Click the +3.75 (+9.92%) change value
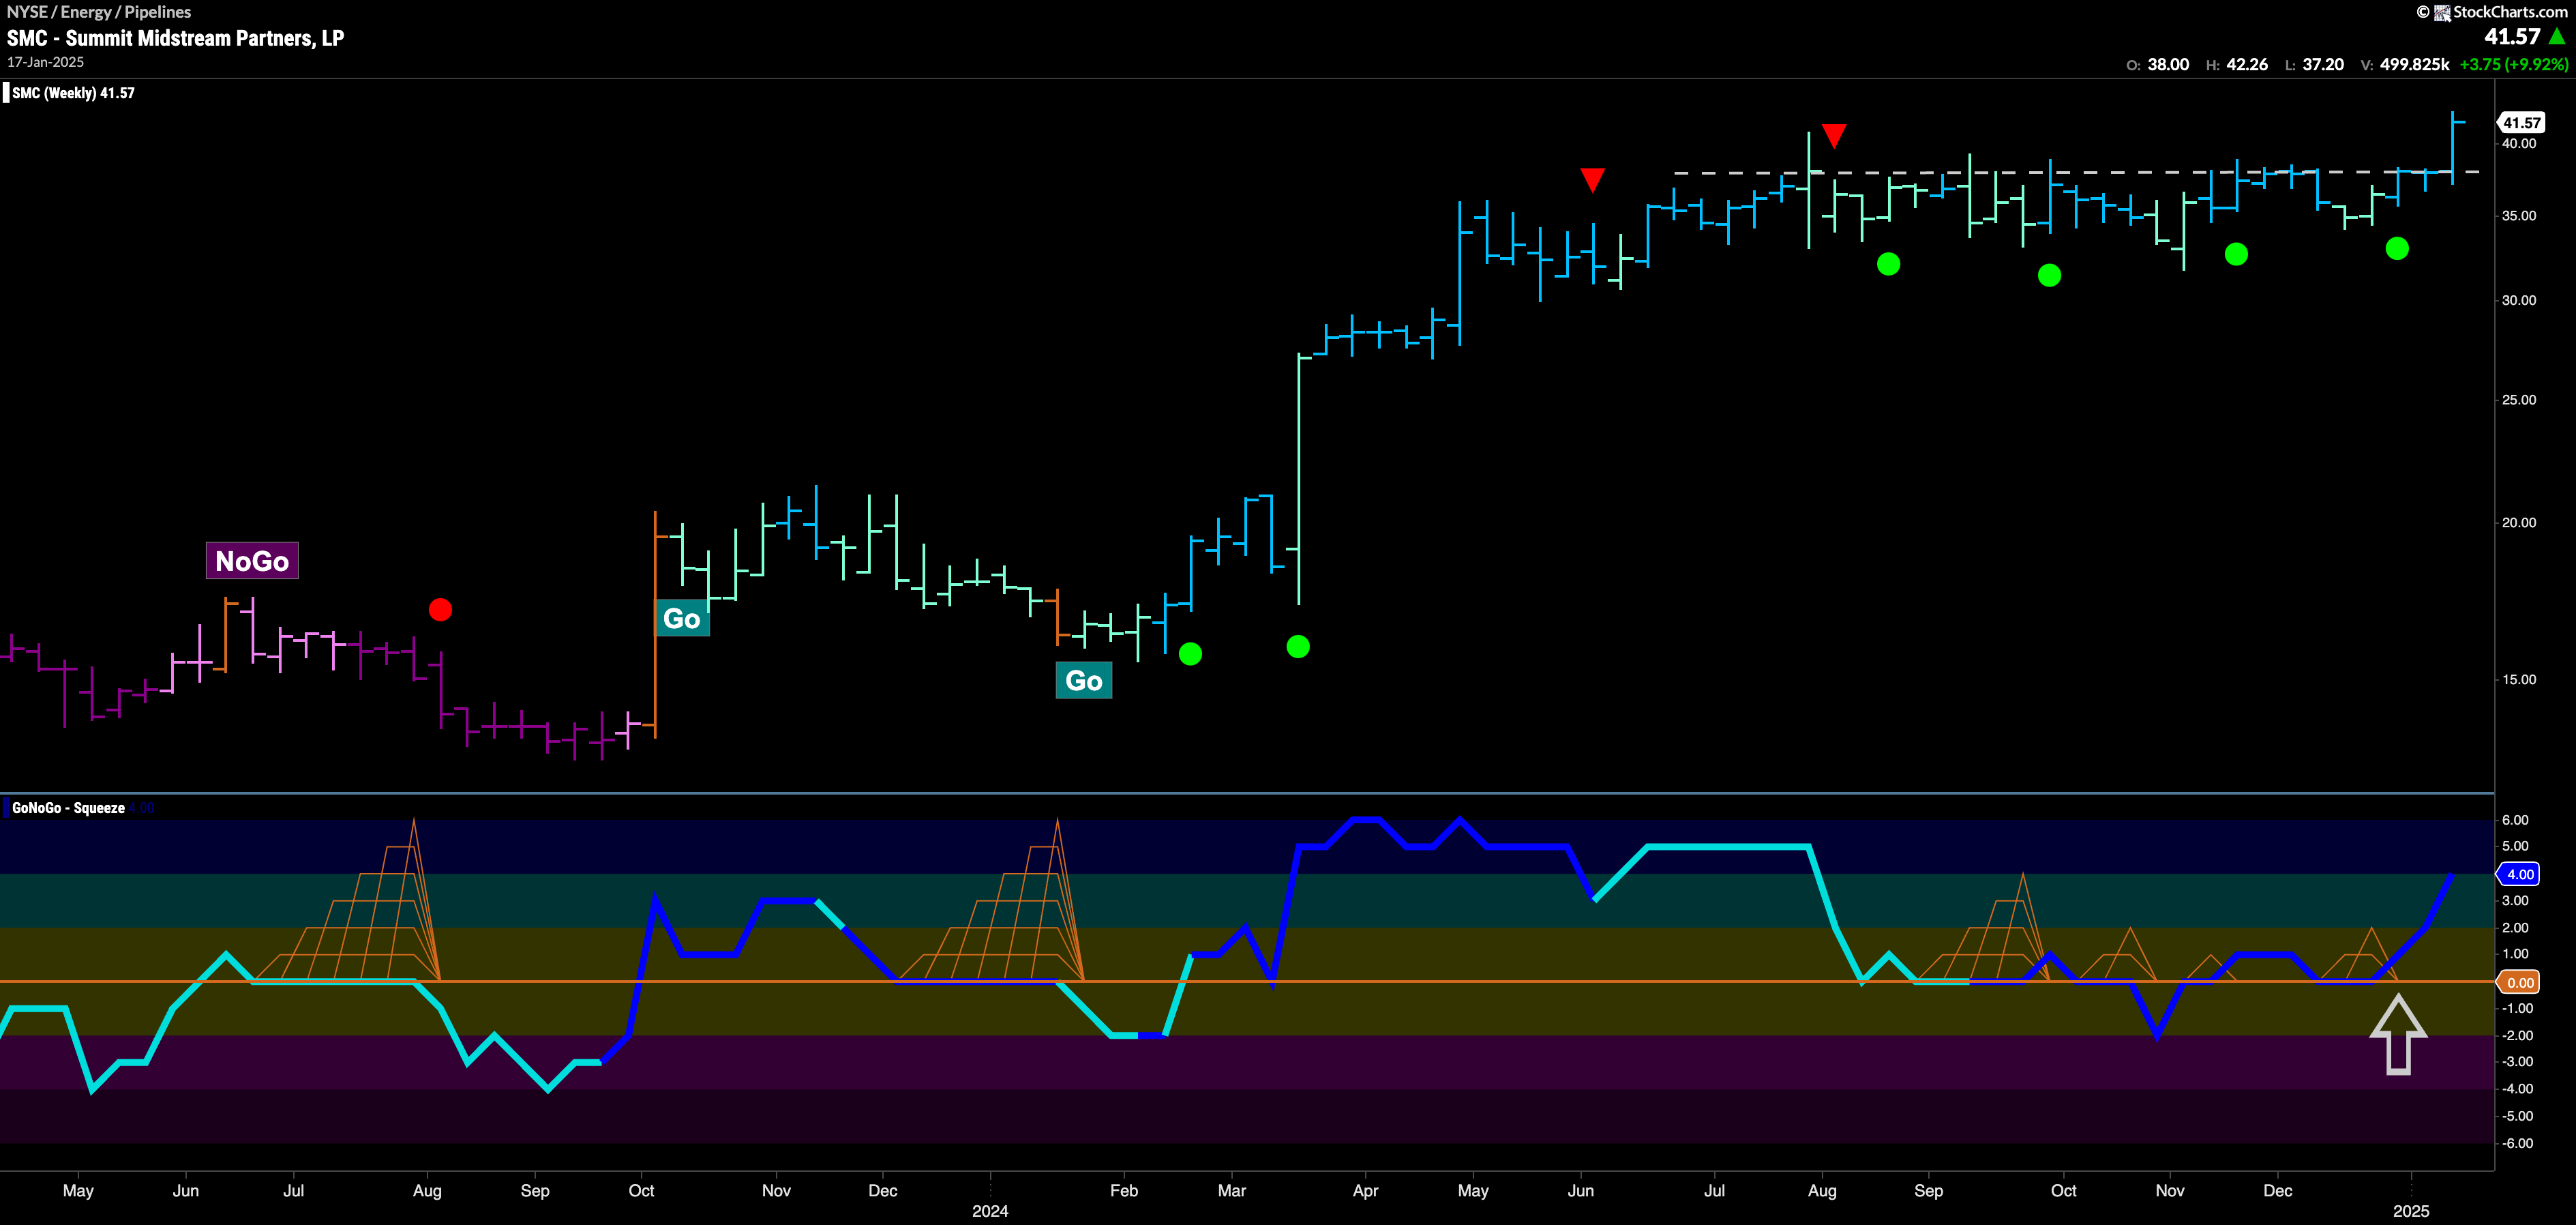 point(2513,64)
